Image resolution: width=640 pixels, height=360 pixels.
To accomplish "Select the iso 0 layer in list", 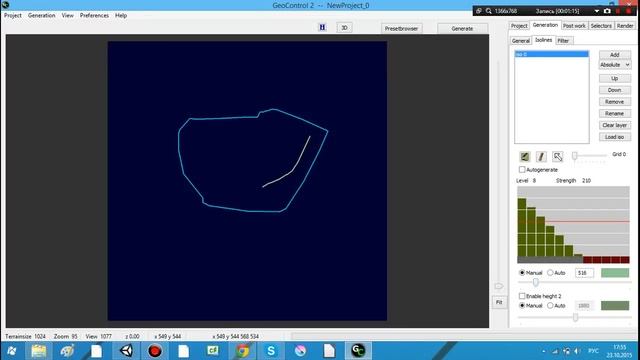I will [551, 54].
